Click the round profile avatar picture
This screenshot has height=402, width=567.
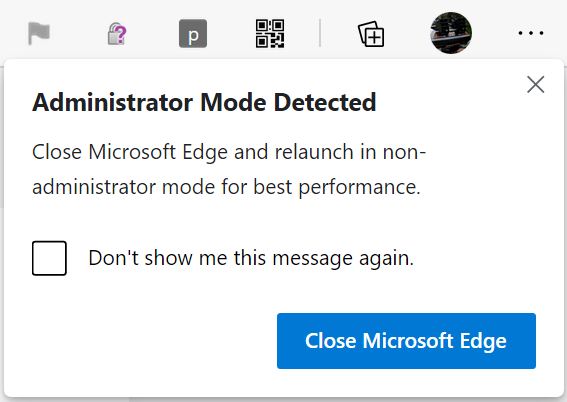[451, 33]
